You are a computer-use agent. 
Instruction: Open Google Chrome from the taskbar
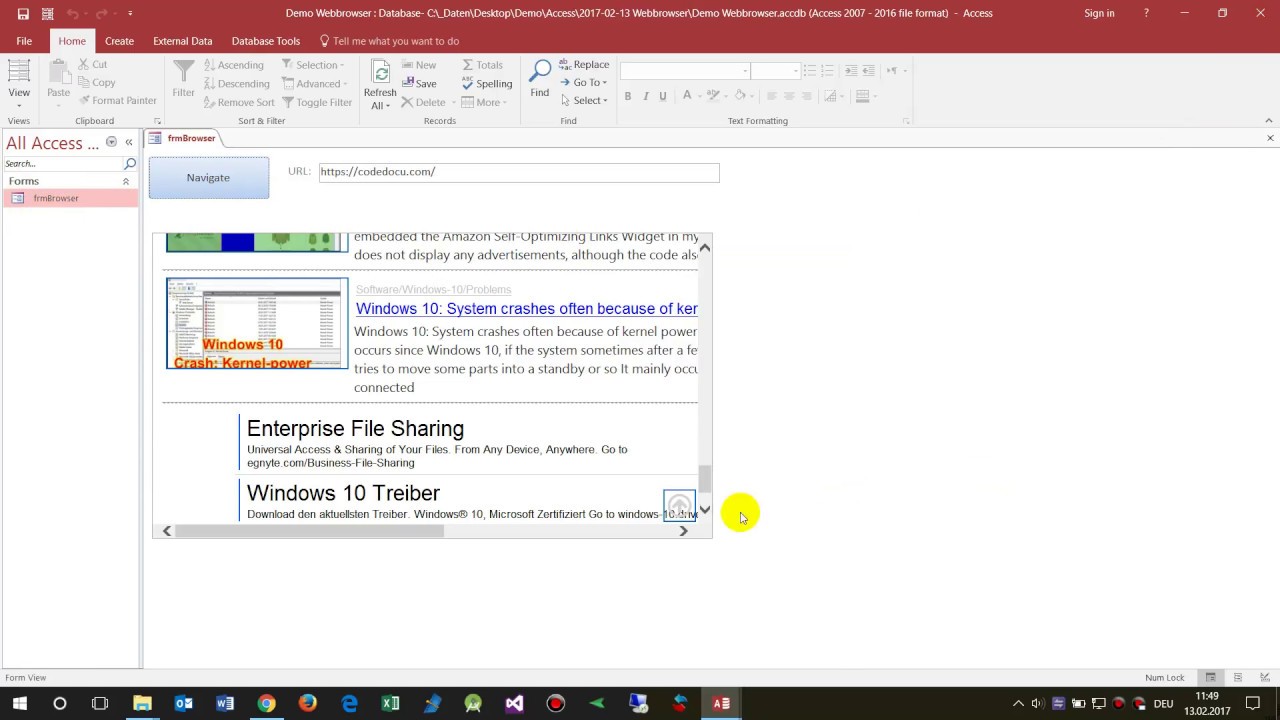tap(266, 703)
